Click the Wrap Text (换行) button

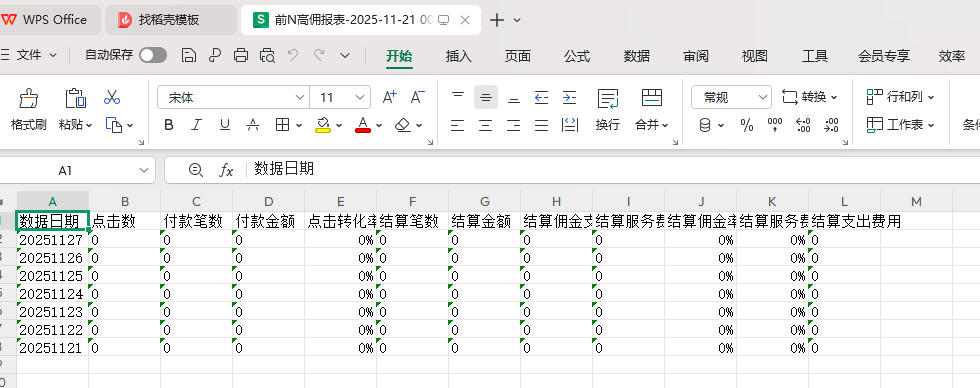tap(608, 109)
